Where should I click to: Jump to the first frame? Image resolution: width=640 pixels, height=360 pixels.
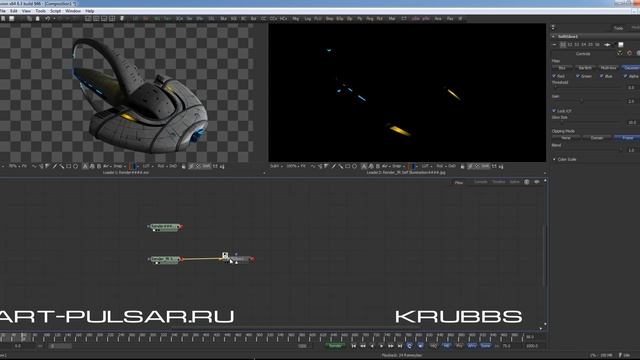(354, 346)
